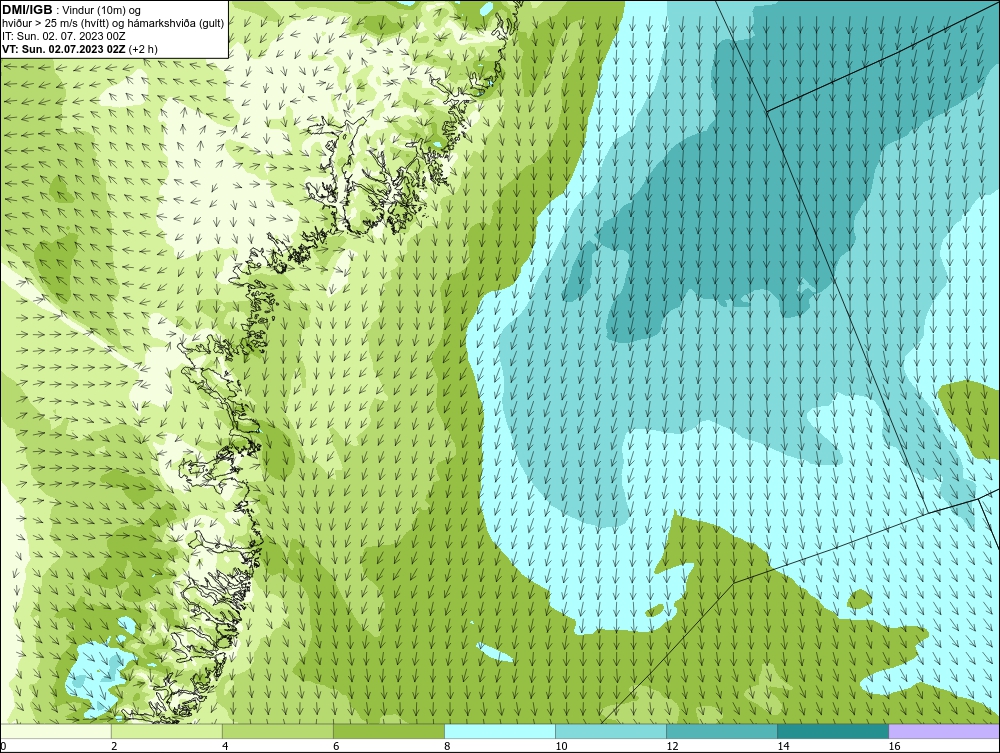Click the legend label '16'
This screenshot has height=753, width=1000.
pos(894,746)
